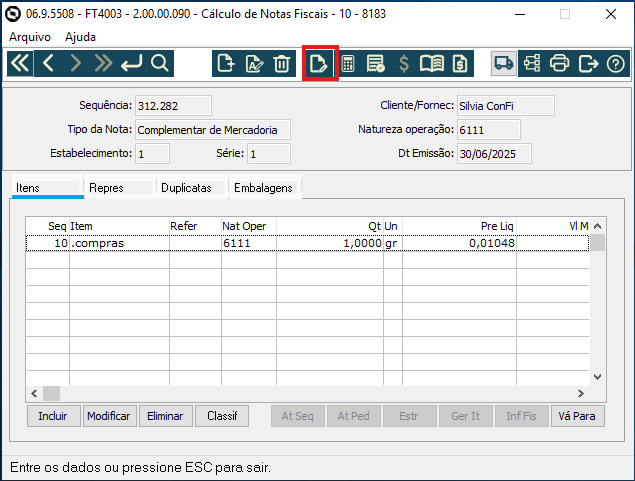635x481 pixels.
Task: Click the 0,01048 Pre Liq cell
Action: click(x=460, y=243)
